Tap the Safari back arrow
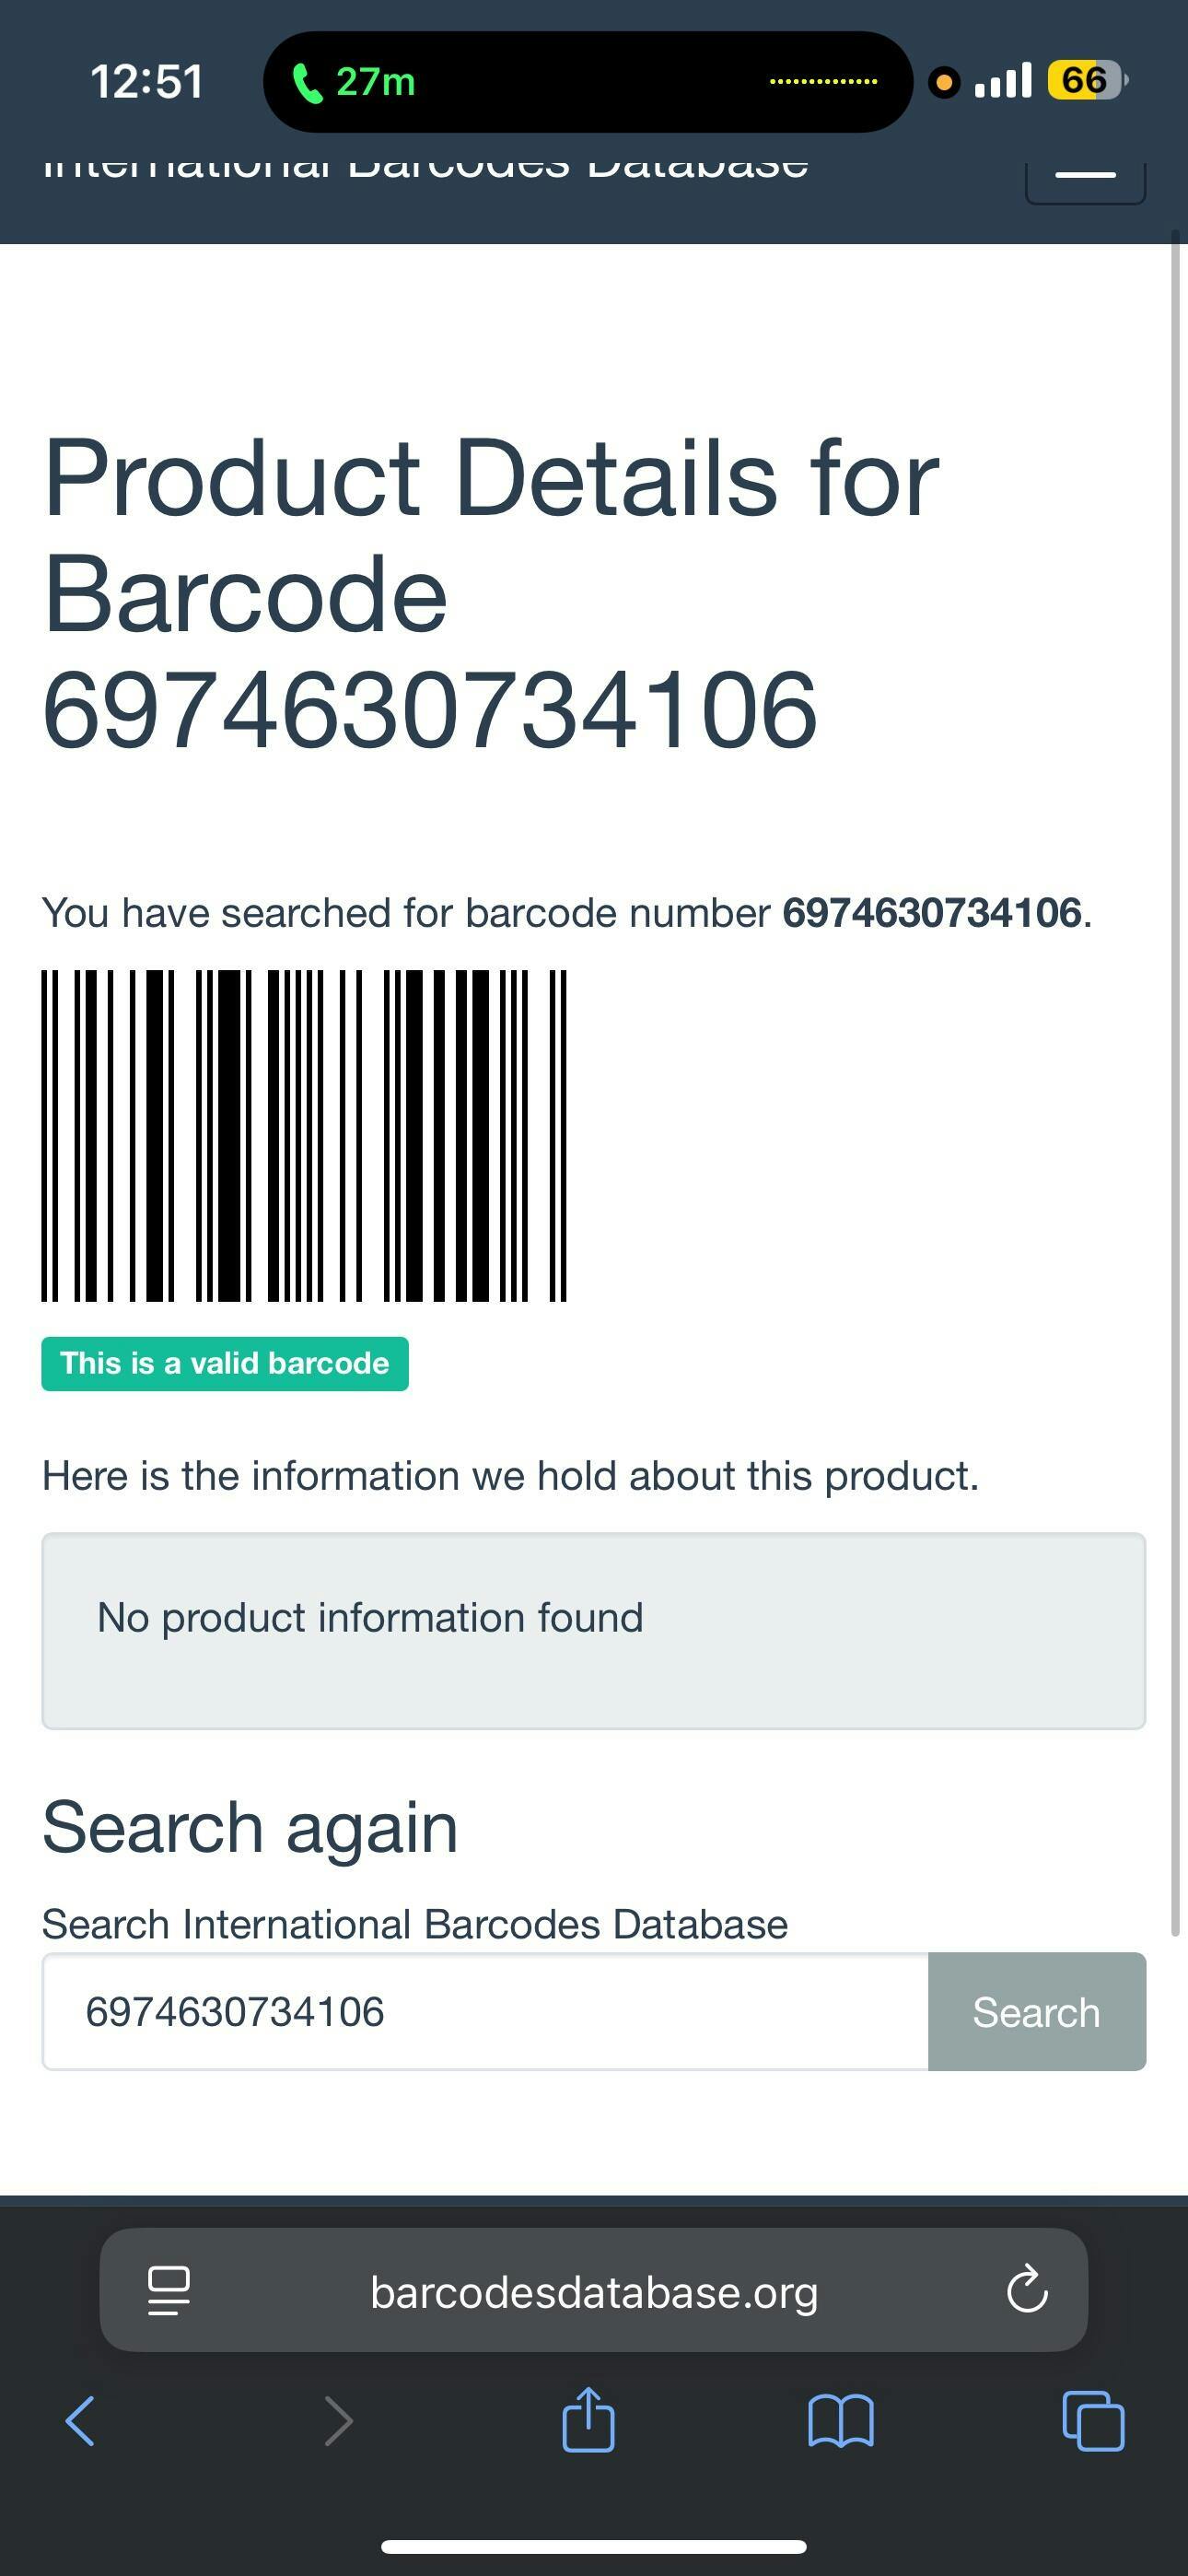The image size is (1188, 2576). click(80, 2421)
